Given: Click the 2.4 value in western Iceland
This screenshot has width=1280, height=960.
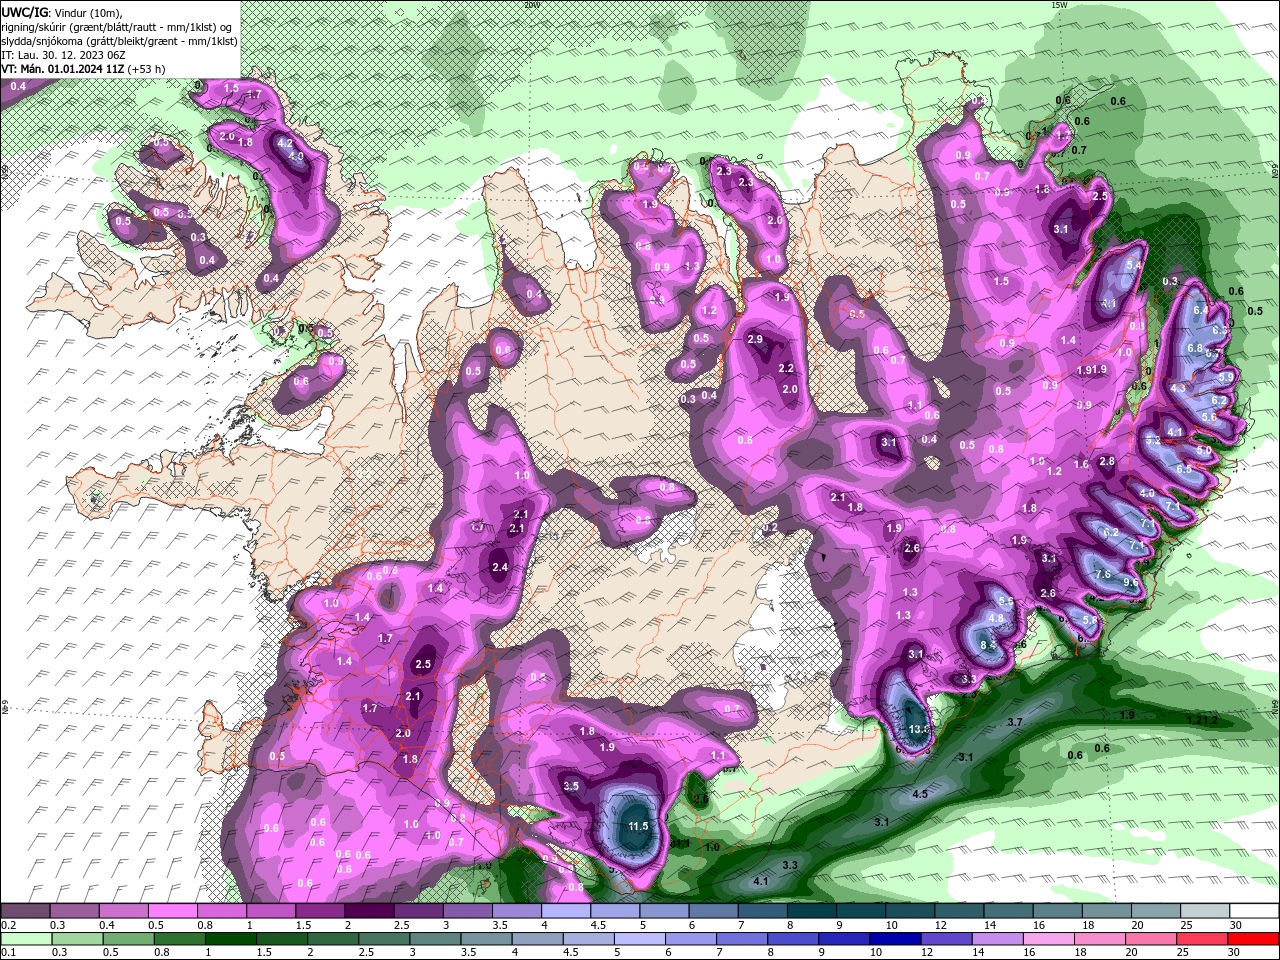Looking at the screenshot, I should (x=500, y=568).
